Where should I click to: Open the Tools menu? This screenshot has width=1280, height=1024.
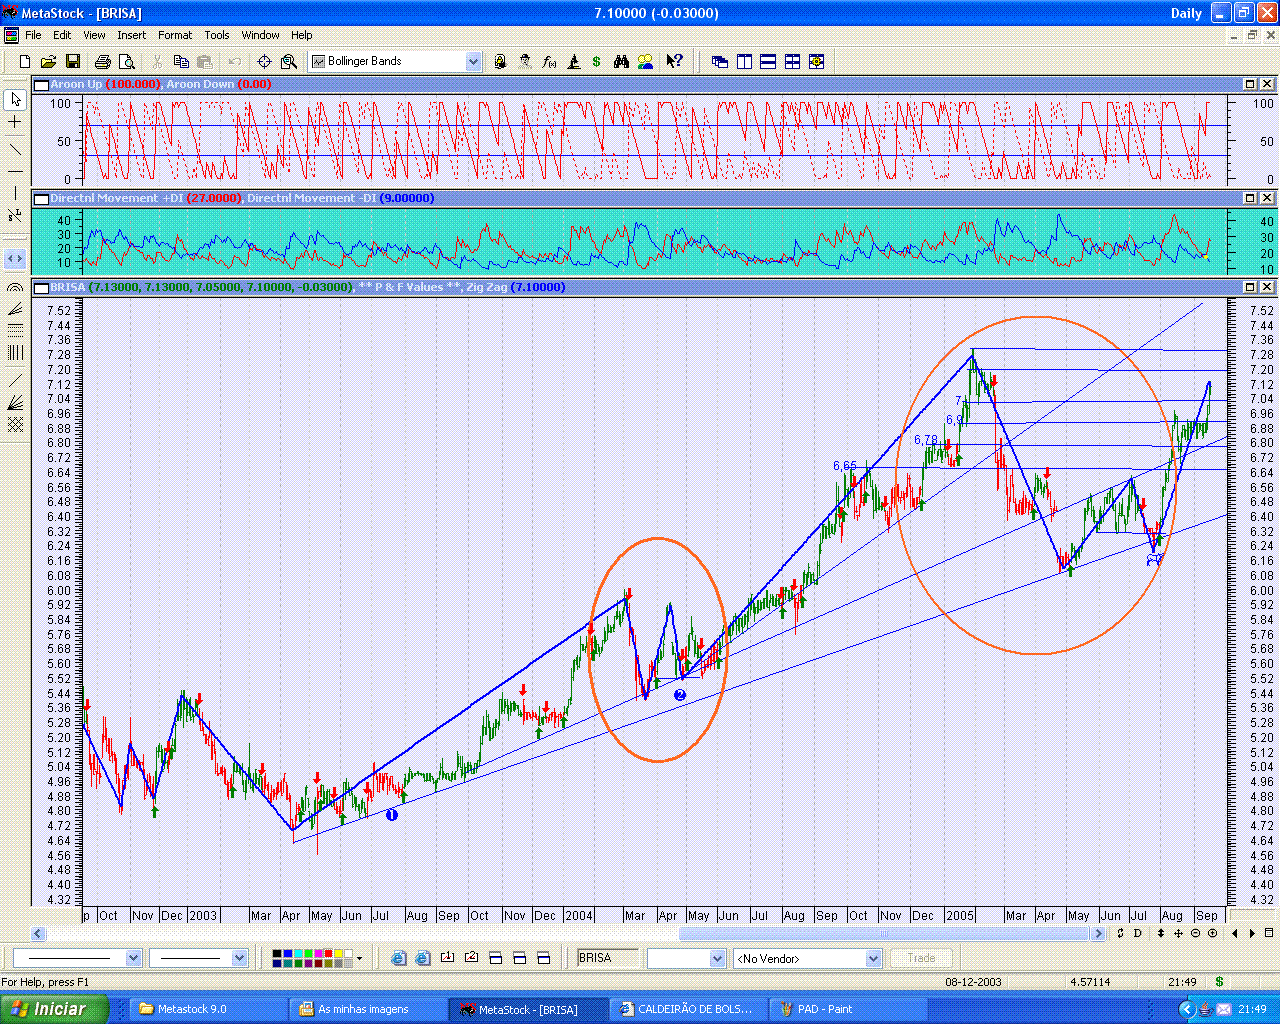tap(217, 35)
